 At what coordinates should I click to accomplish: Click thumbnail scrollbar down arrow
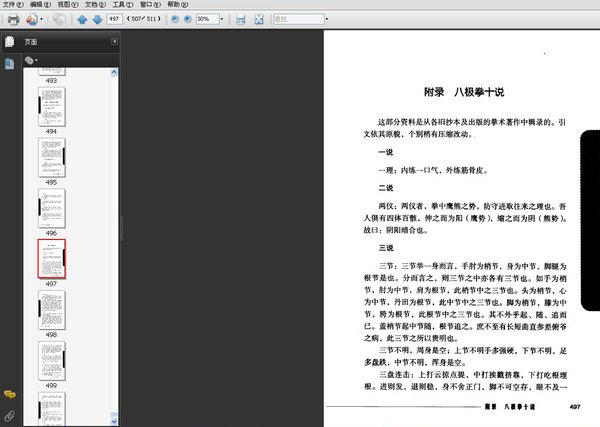click(114, 422)
